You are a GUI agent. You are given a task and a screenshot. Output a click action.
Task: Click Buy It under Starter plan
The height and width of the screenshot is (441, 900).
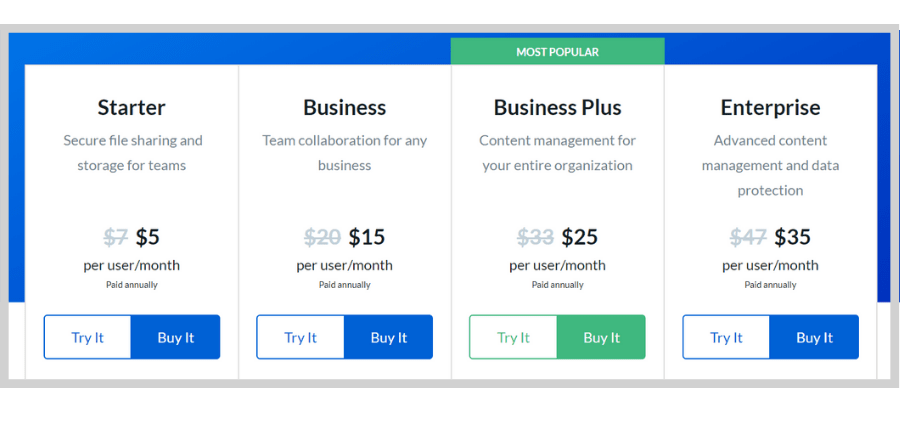(176, 337)
